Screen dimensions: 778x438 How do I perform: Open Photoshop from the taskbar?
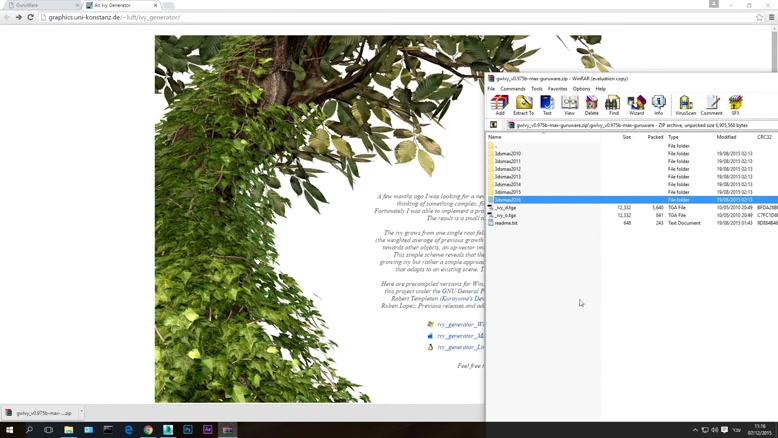188,430
